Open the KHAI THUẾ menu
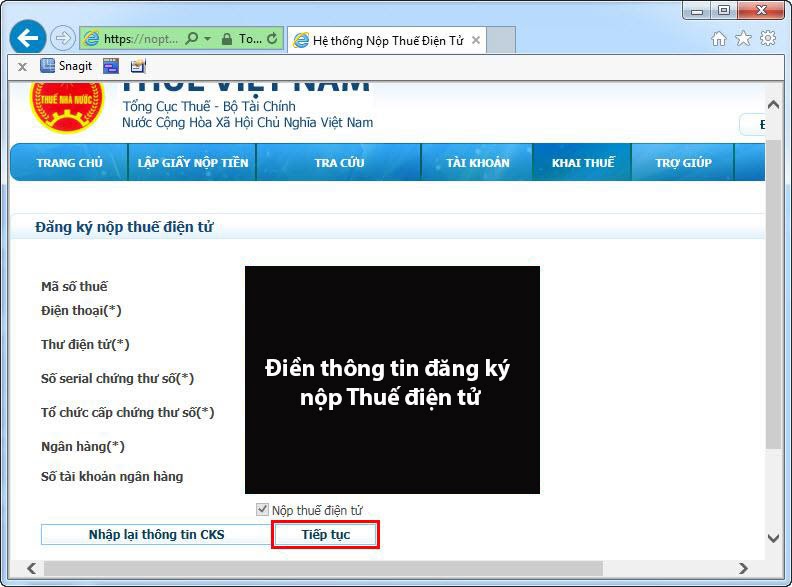The width and height of the screenshot is (792, 587). (x=583, y=163)
